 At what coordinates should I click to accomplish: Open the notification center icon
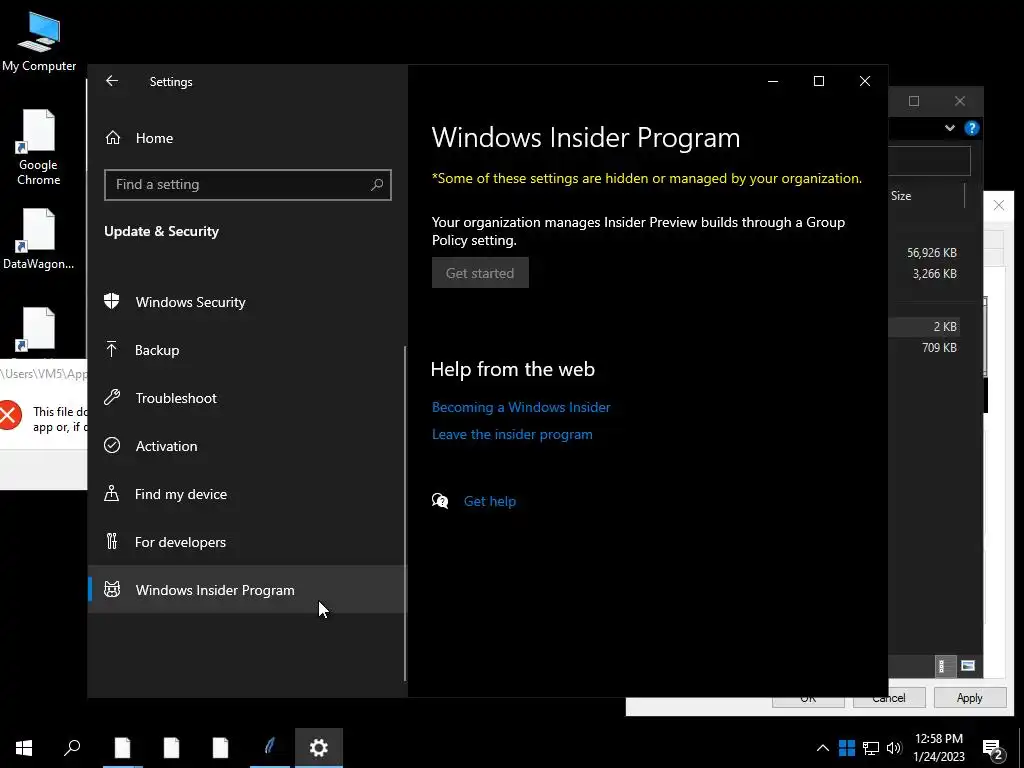pyautogui.click(x=992, y=749)
